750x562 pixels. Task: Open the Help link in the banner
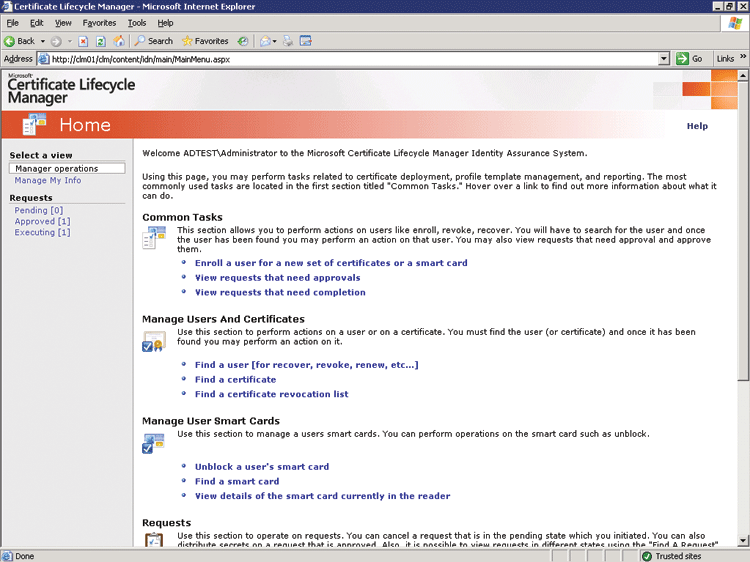[697, 126]
